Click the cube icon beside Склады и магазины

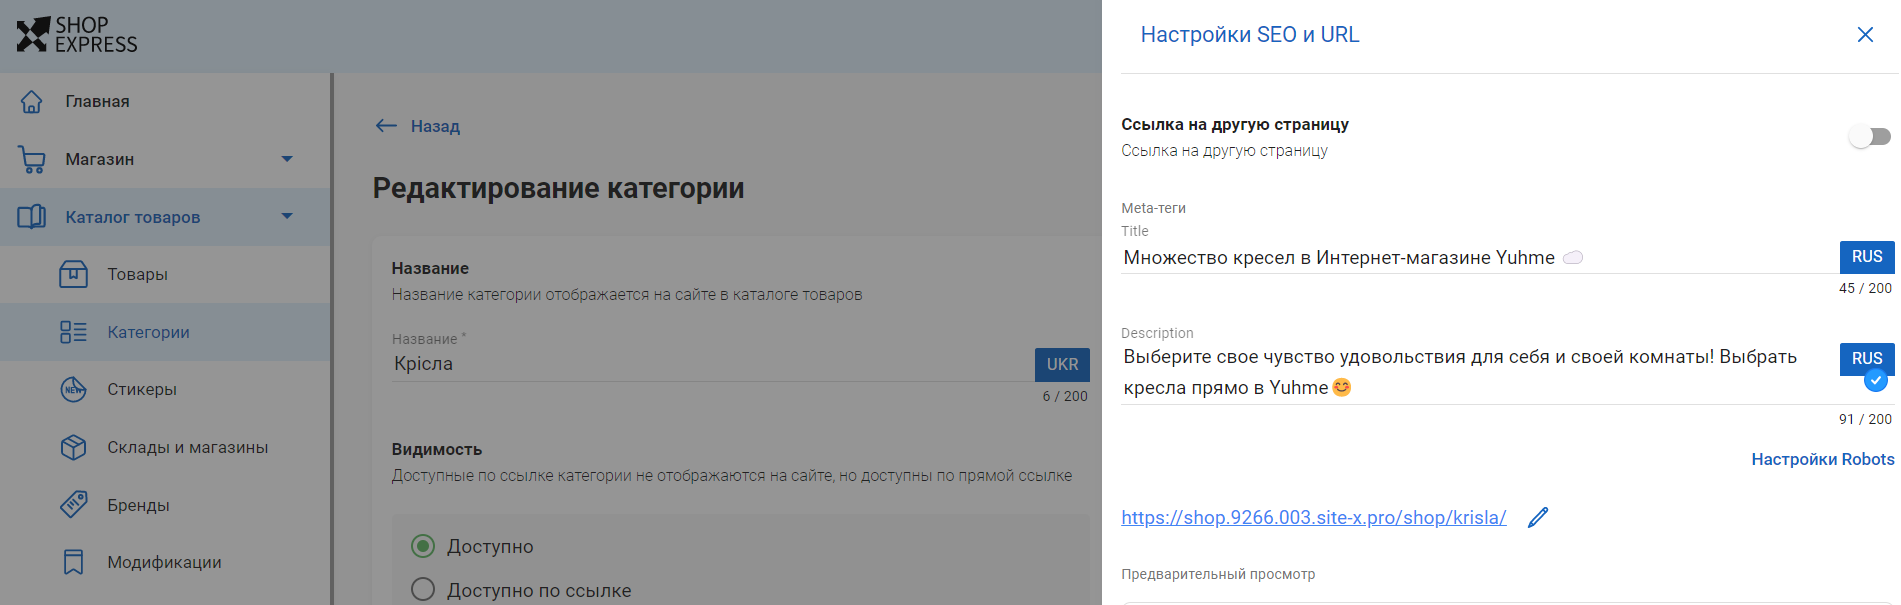(74, 447)
